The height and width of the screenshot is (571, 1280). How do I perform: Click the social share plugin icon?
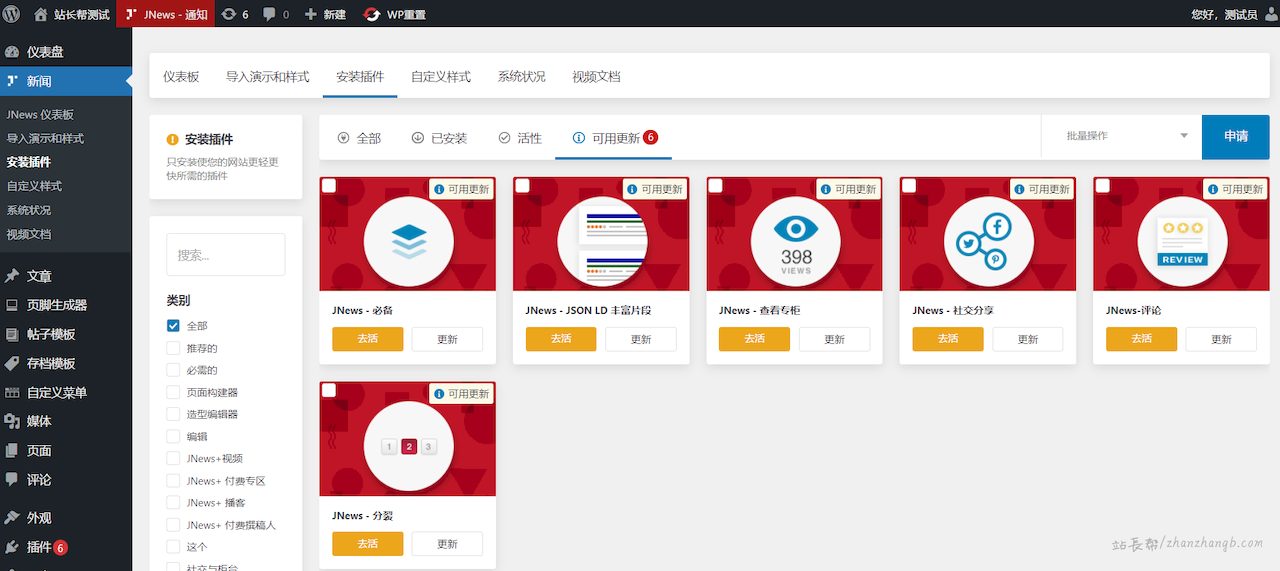988,242
